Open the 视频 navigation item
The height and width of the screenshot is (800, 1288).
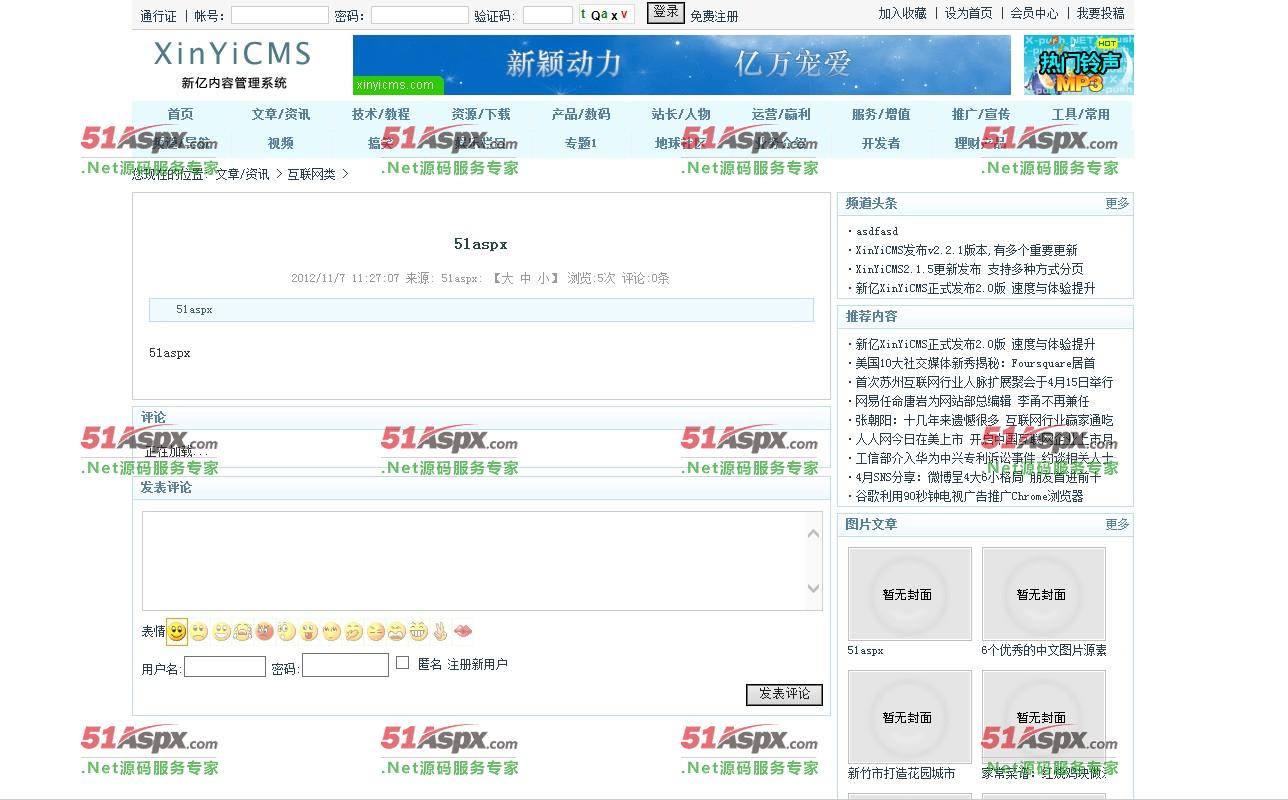point(281,143)
